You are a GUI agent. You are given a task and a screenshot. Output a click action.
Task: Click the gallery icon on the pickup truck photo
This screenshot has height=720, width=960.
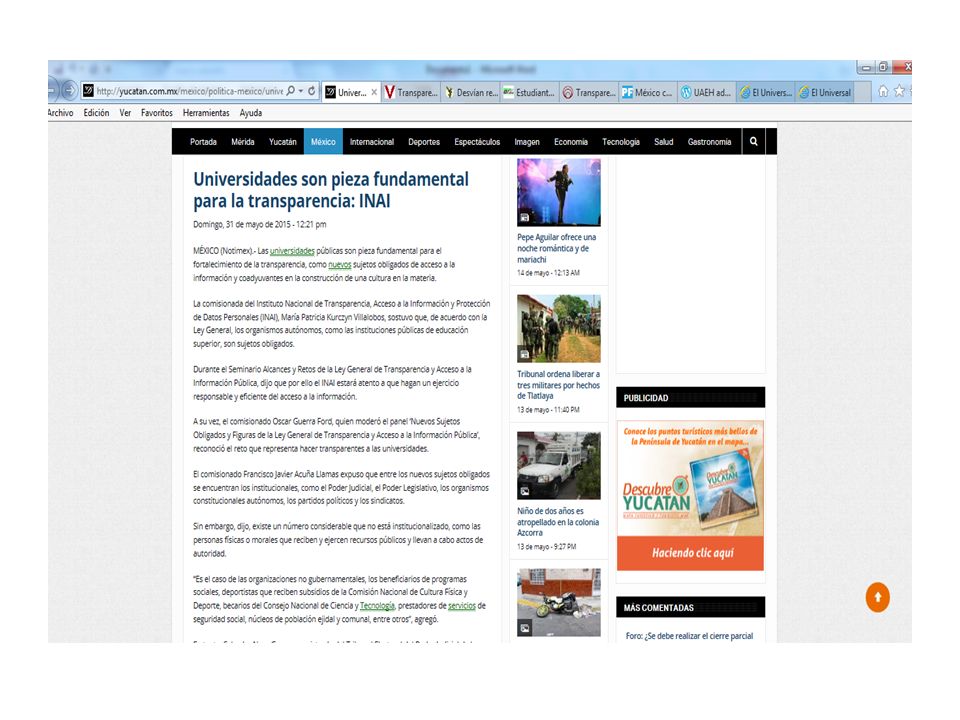(x=525, y=491)
